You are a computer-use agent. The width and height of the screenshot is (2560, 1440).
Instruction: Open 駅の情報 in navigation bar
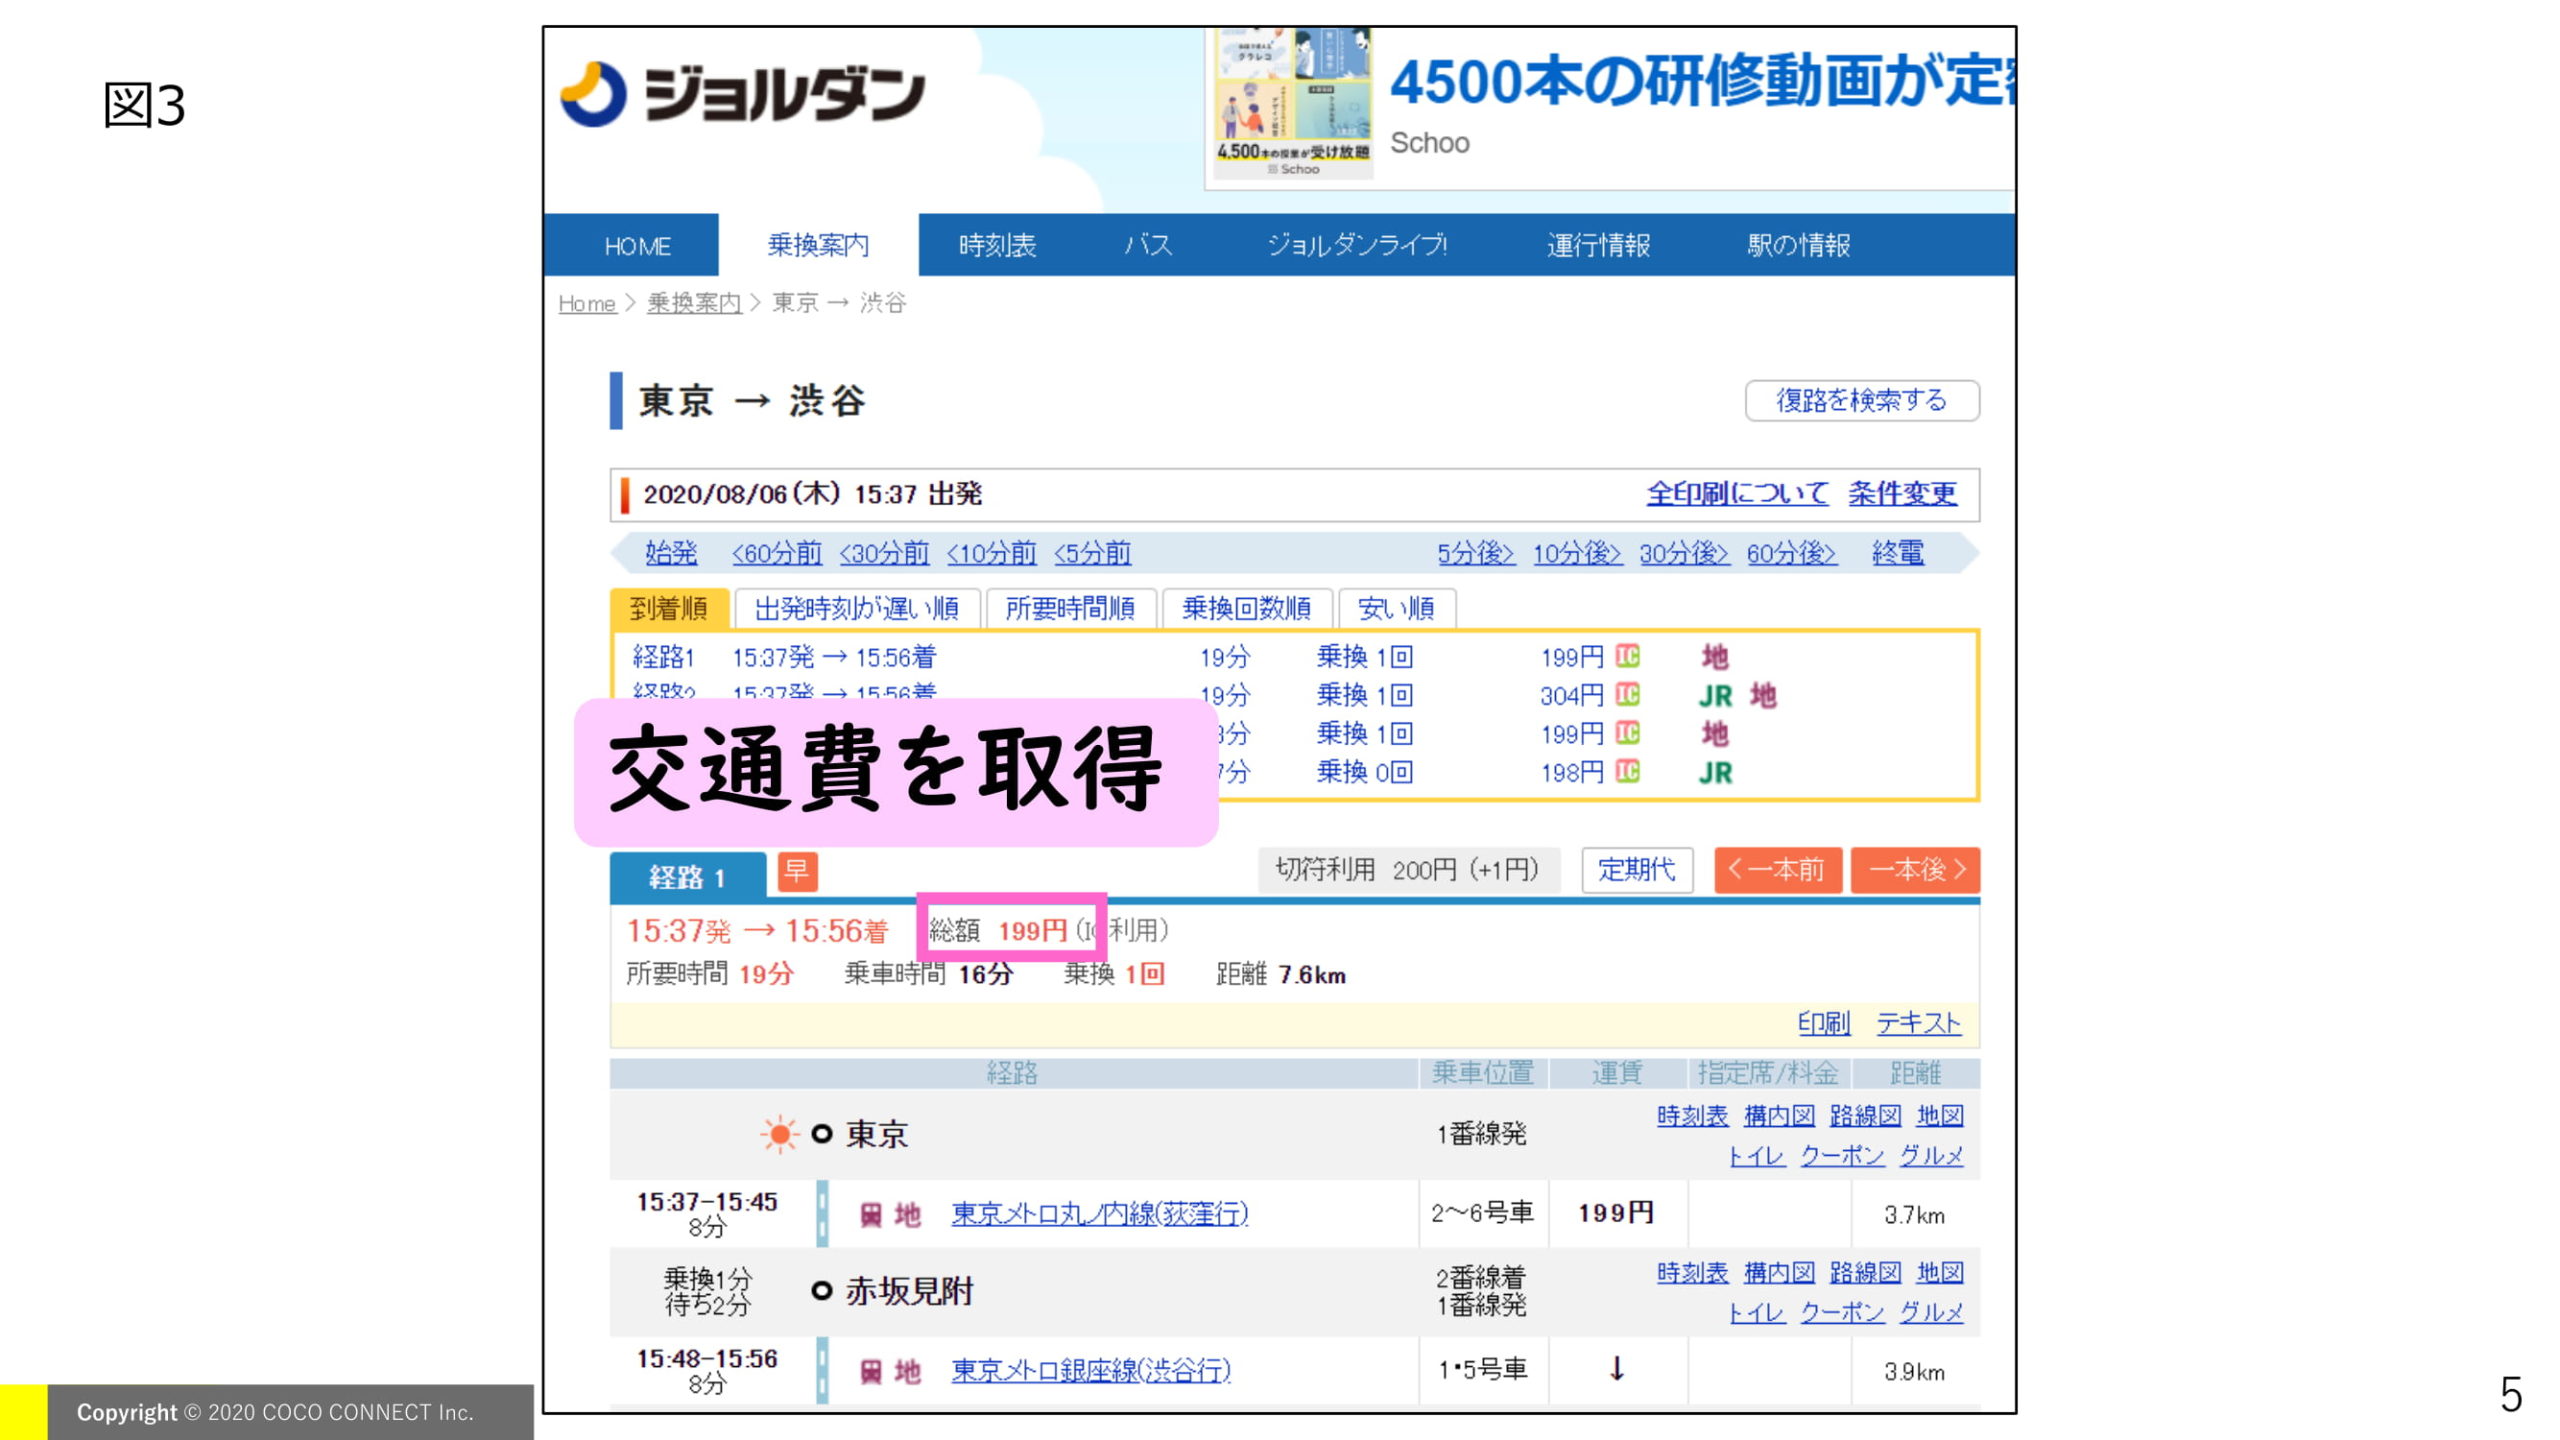point(1798,246)
